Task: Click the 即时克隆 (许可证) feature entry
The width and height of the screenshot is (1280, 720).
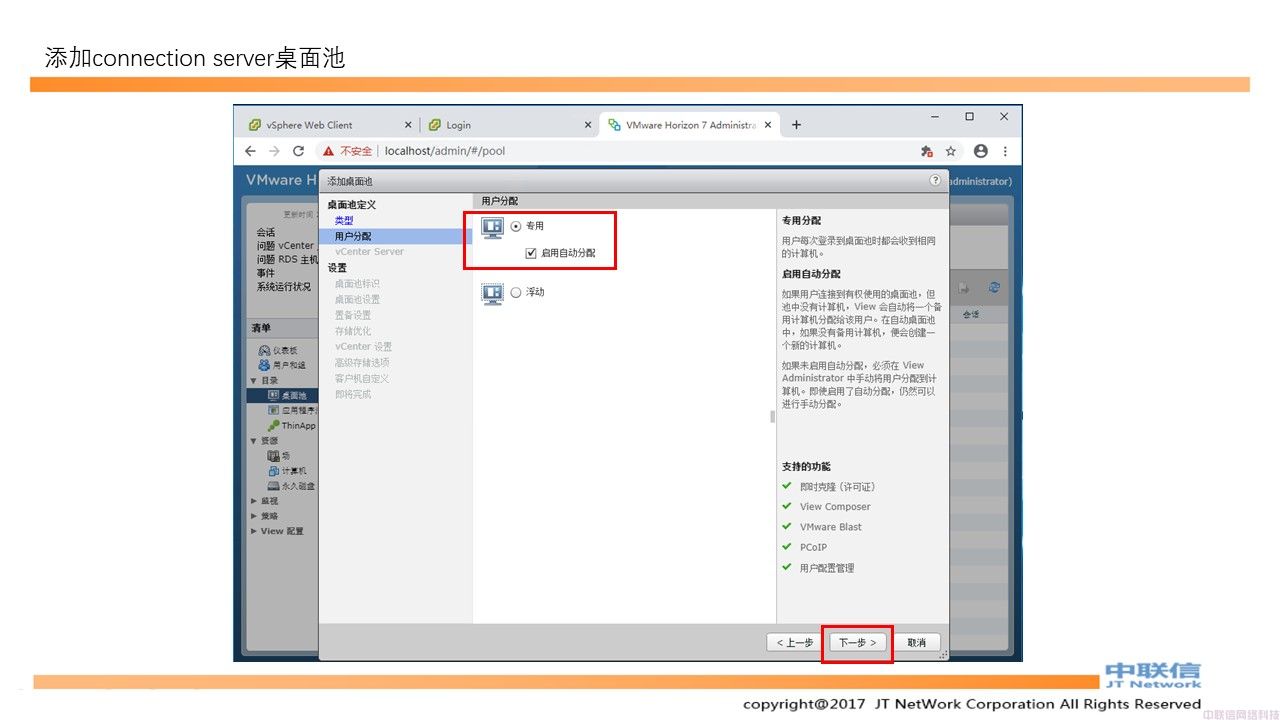Action: (x=837, y=487)
